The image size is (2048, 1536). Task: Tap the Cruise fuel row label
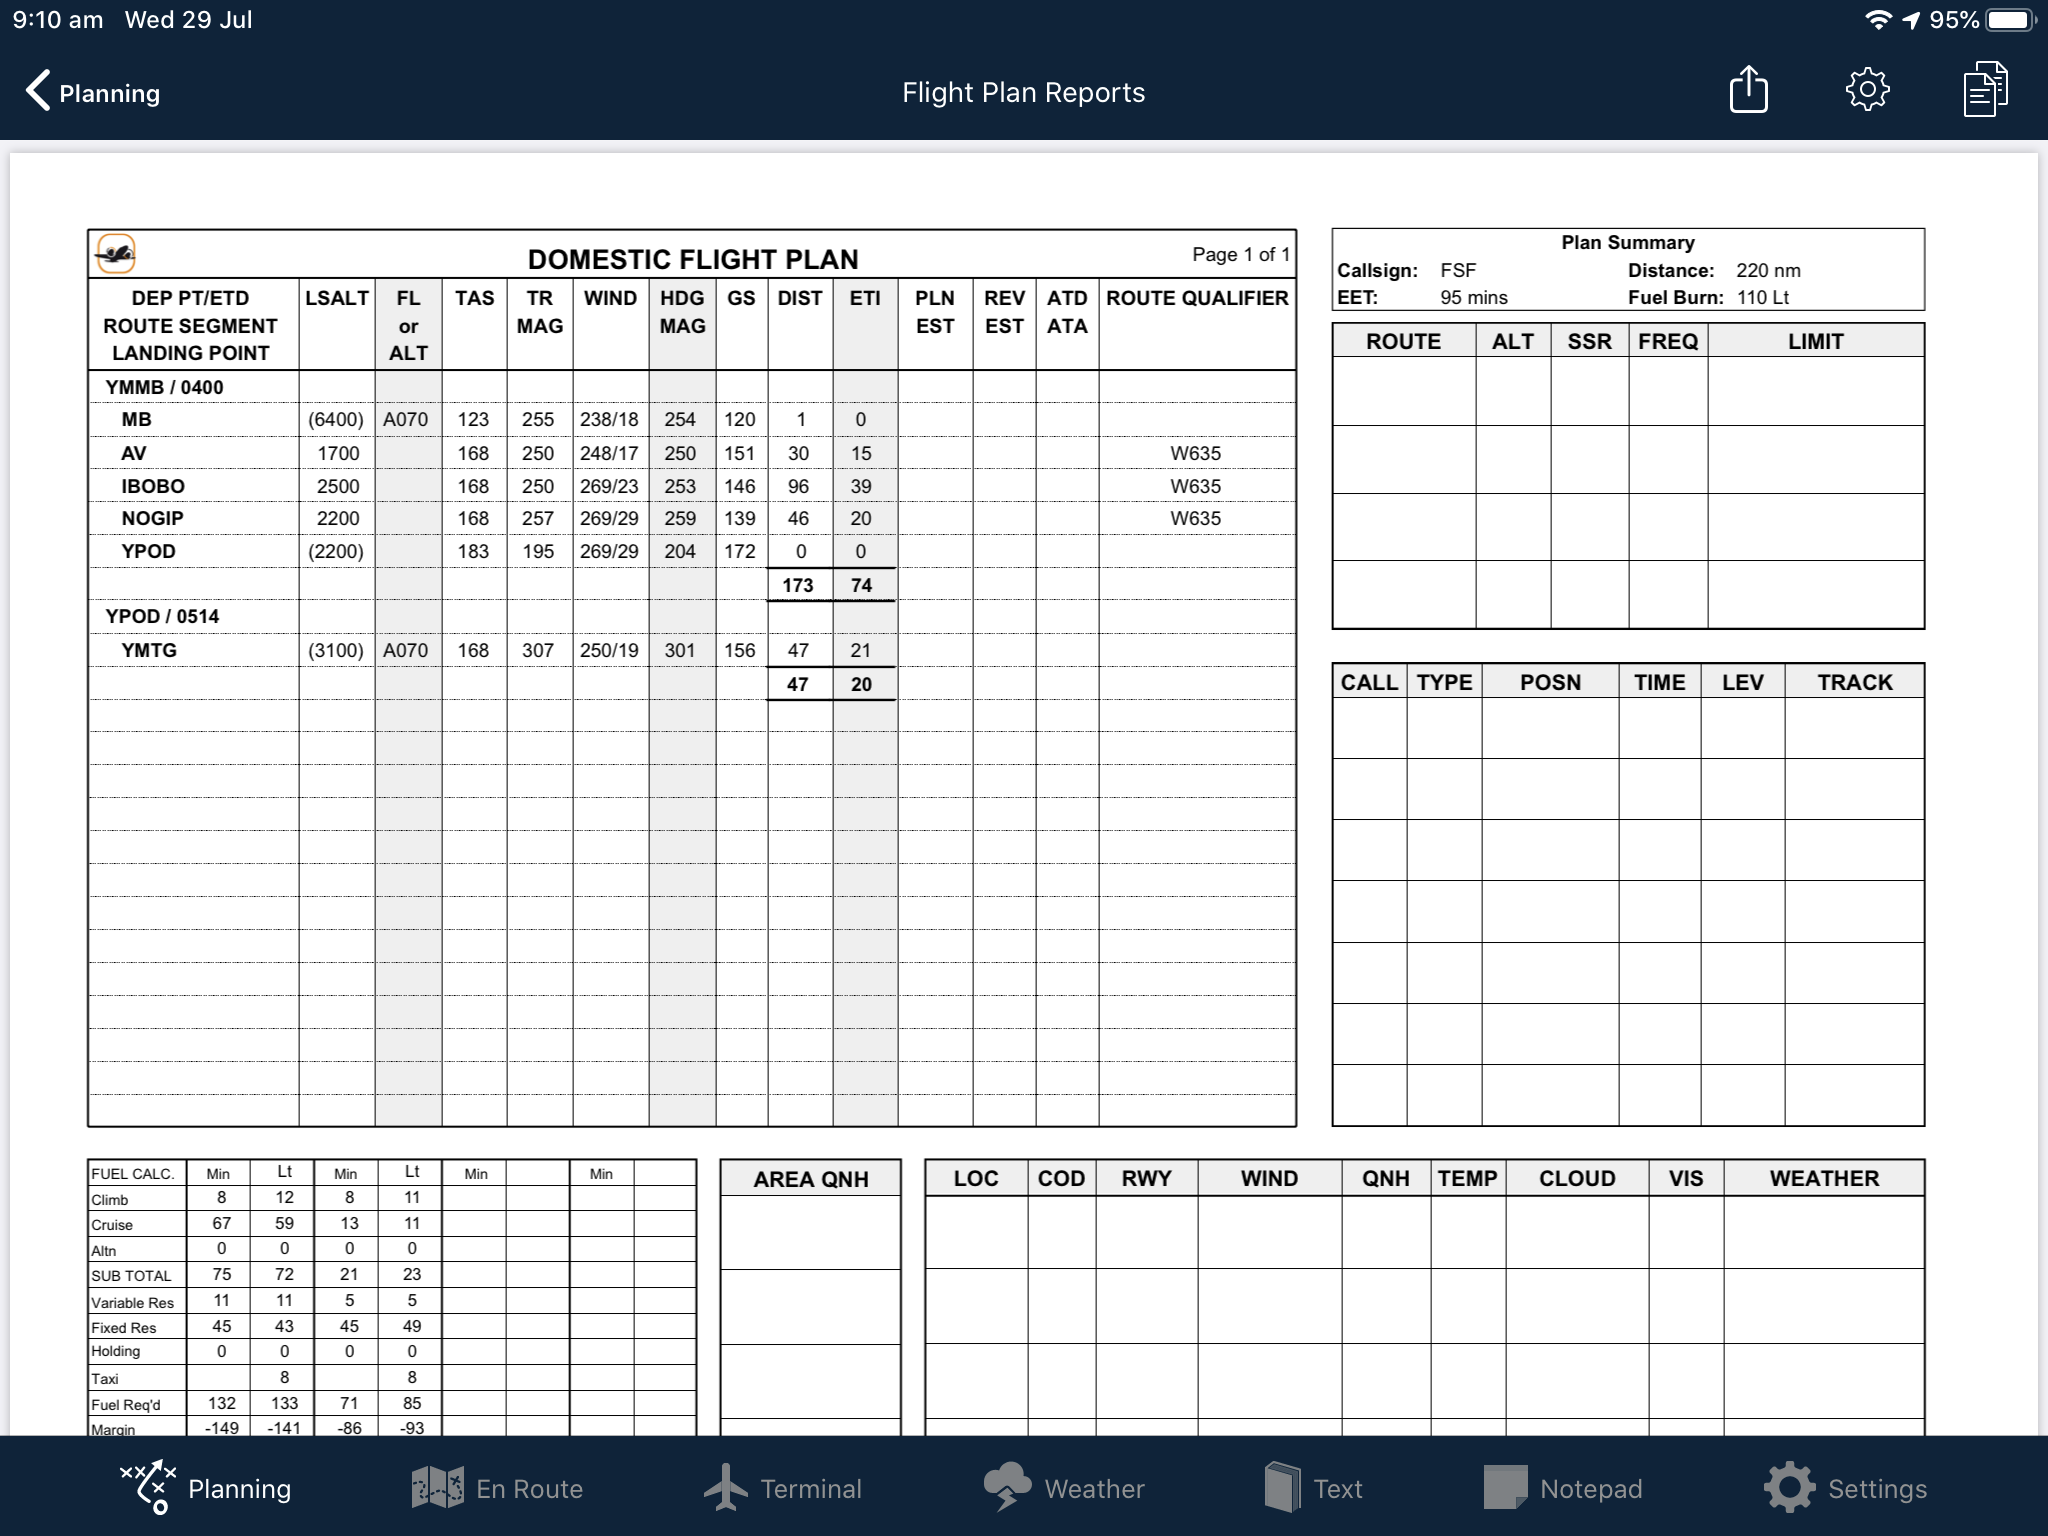pos(112,1225)
